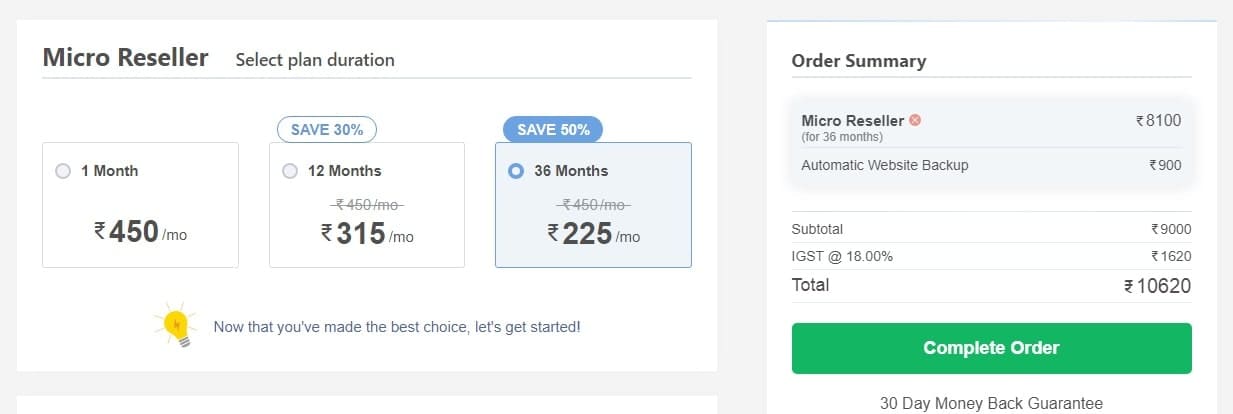This screenshot has height=414, width=1233.
Task: Remove Micro Reseller using red x icon
Action: tap(915, 120)
